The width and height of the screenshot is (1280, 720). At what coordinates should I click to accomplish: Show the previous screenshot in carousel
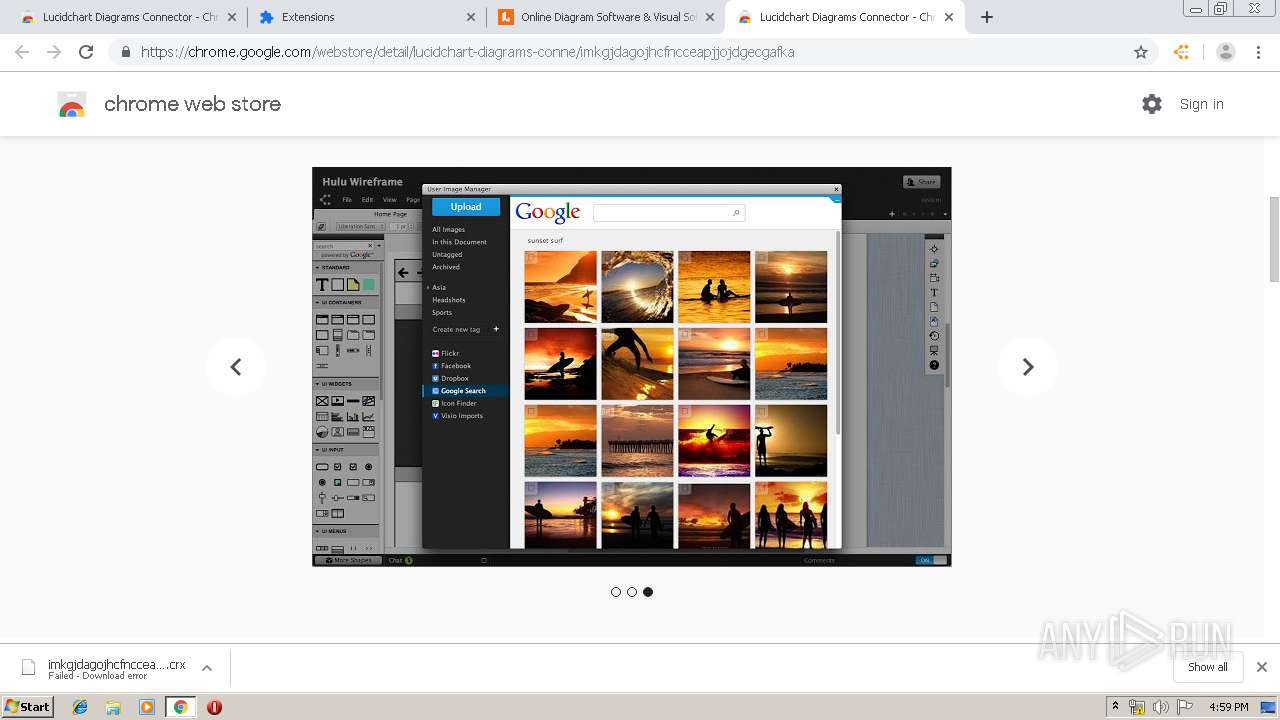236,367
